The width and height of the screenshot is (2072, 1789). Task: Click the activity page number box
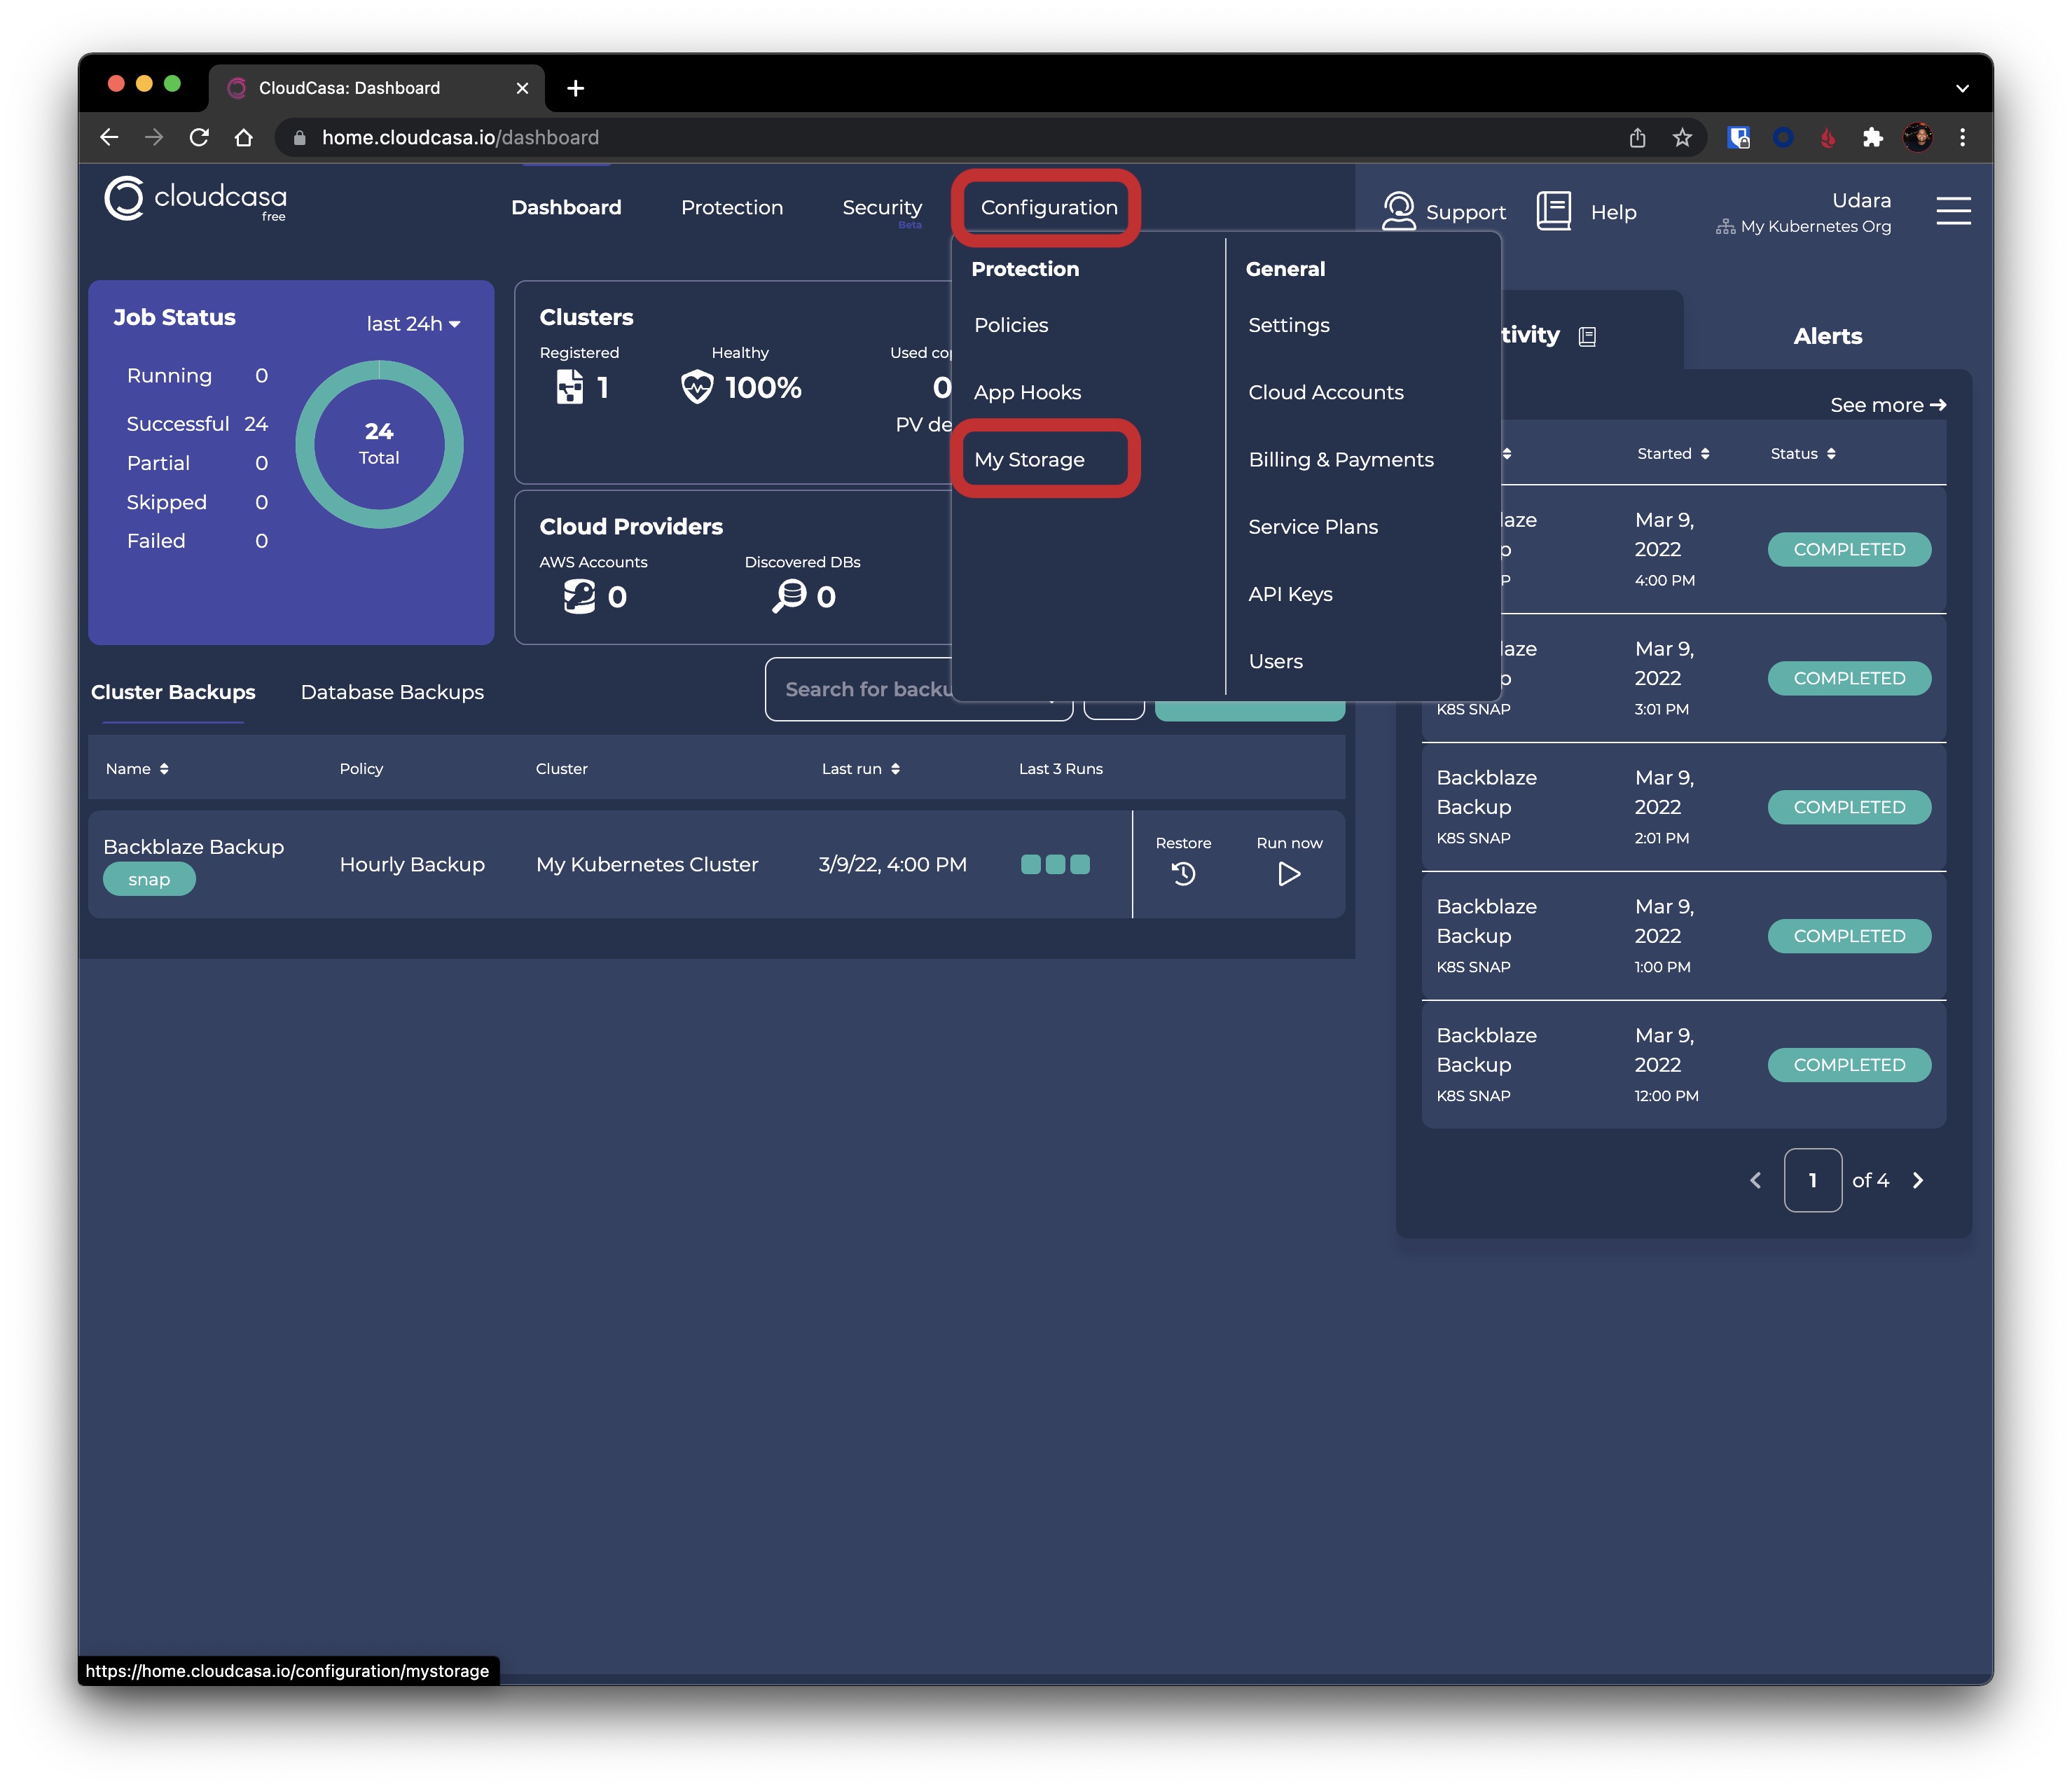[x=1812, y=1181]
